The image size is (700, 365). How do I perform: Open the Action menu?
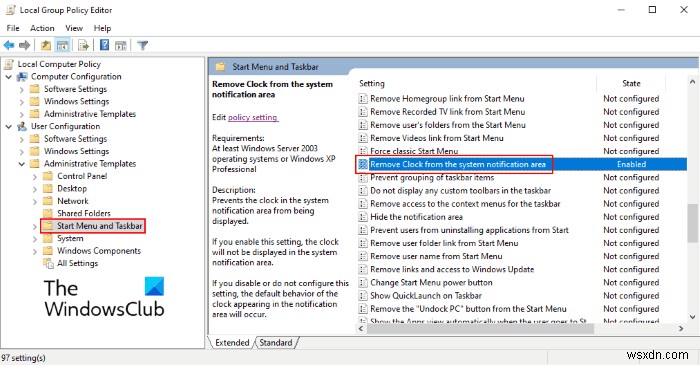(42, 28)
